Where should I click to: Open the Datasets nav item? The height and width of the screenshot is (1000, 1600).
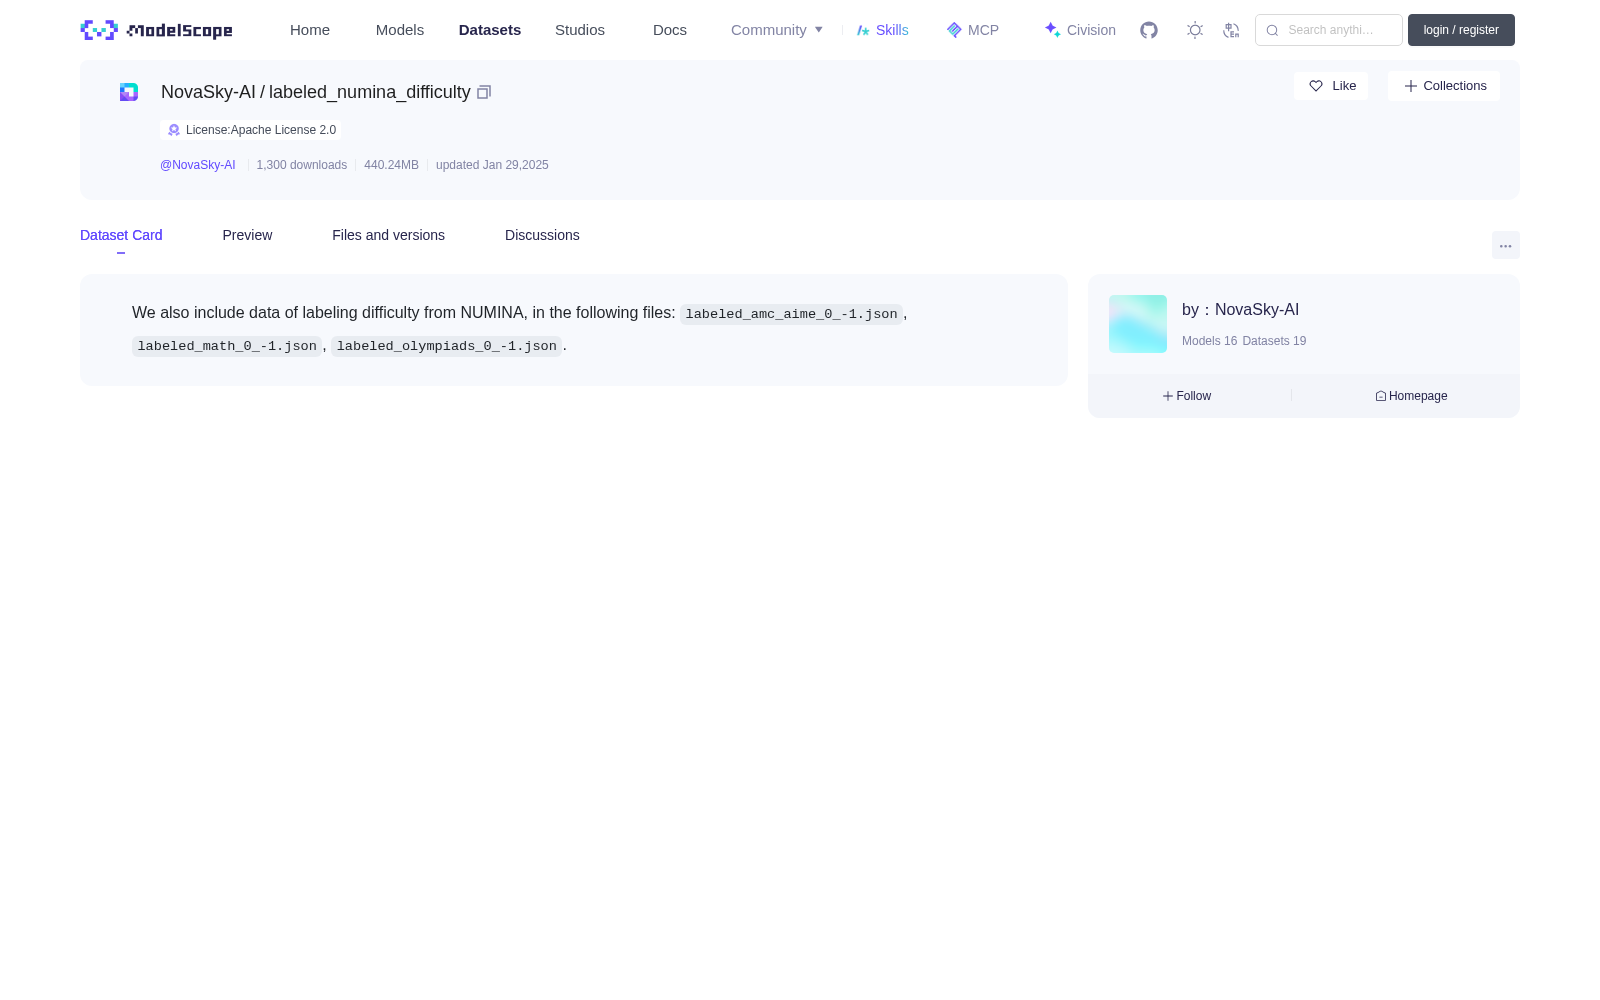click(x=490, y=30)
